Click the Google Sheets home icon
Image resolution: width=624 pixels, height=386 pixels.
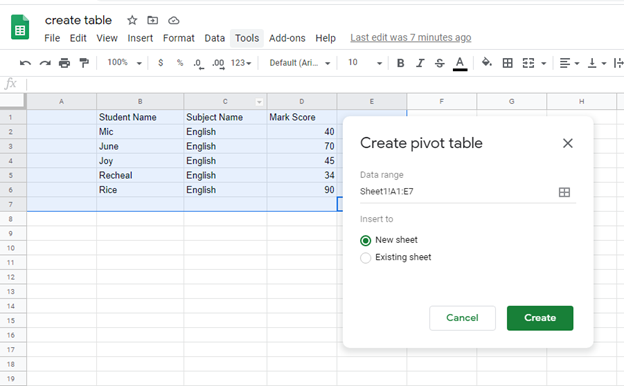coord(20,27)
